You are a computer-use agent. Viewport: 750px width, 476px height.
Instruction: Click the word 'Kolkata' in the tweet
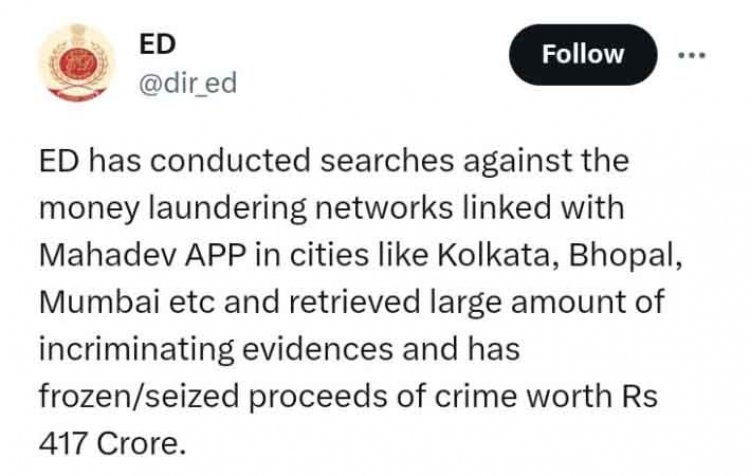click(x=498, y=255)
